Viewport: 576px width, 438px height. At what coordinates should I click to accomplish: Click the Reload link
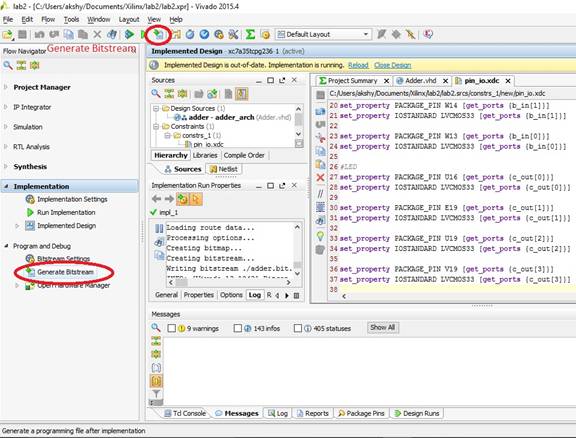pos(358,65)
